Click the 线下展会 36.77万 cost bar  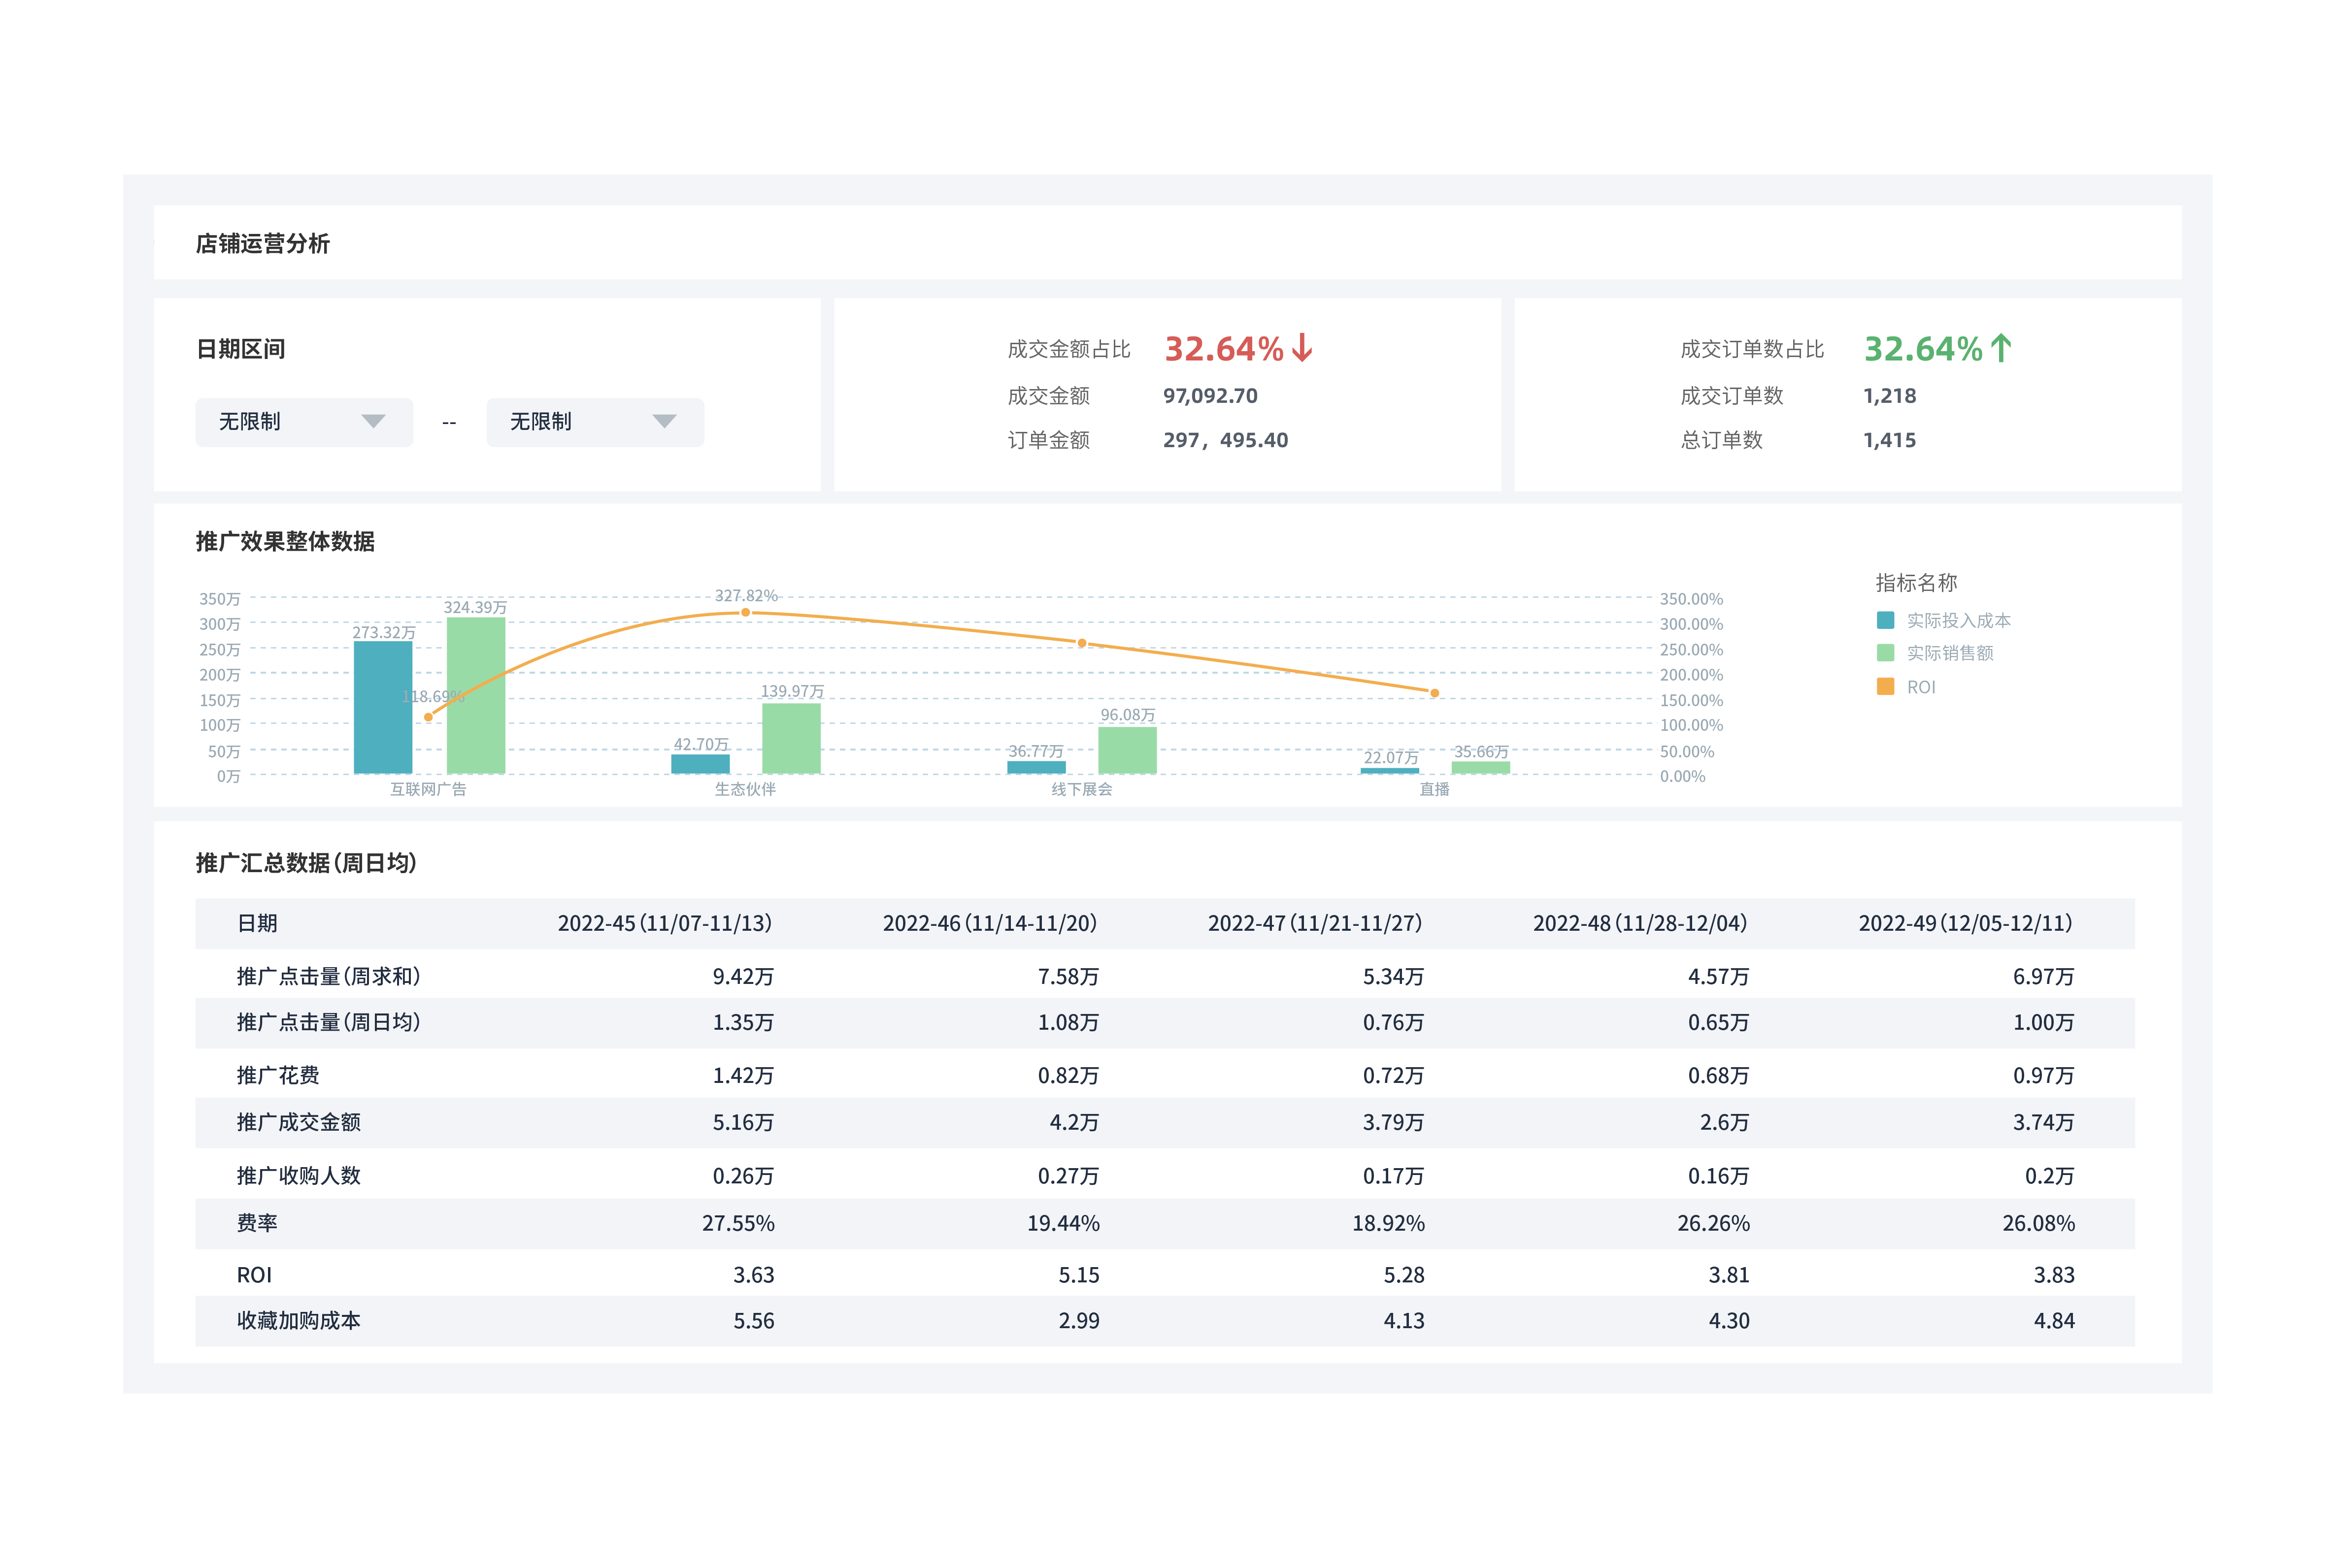1036,767
